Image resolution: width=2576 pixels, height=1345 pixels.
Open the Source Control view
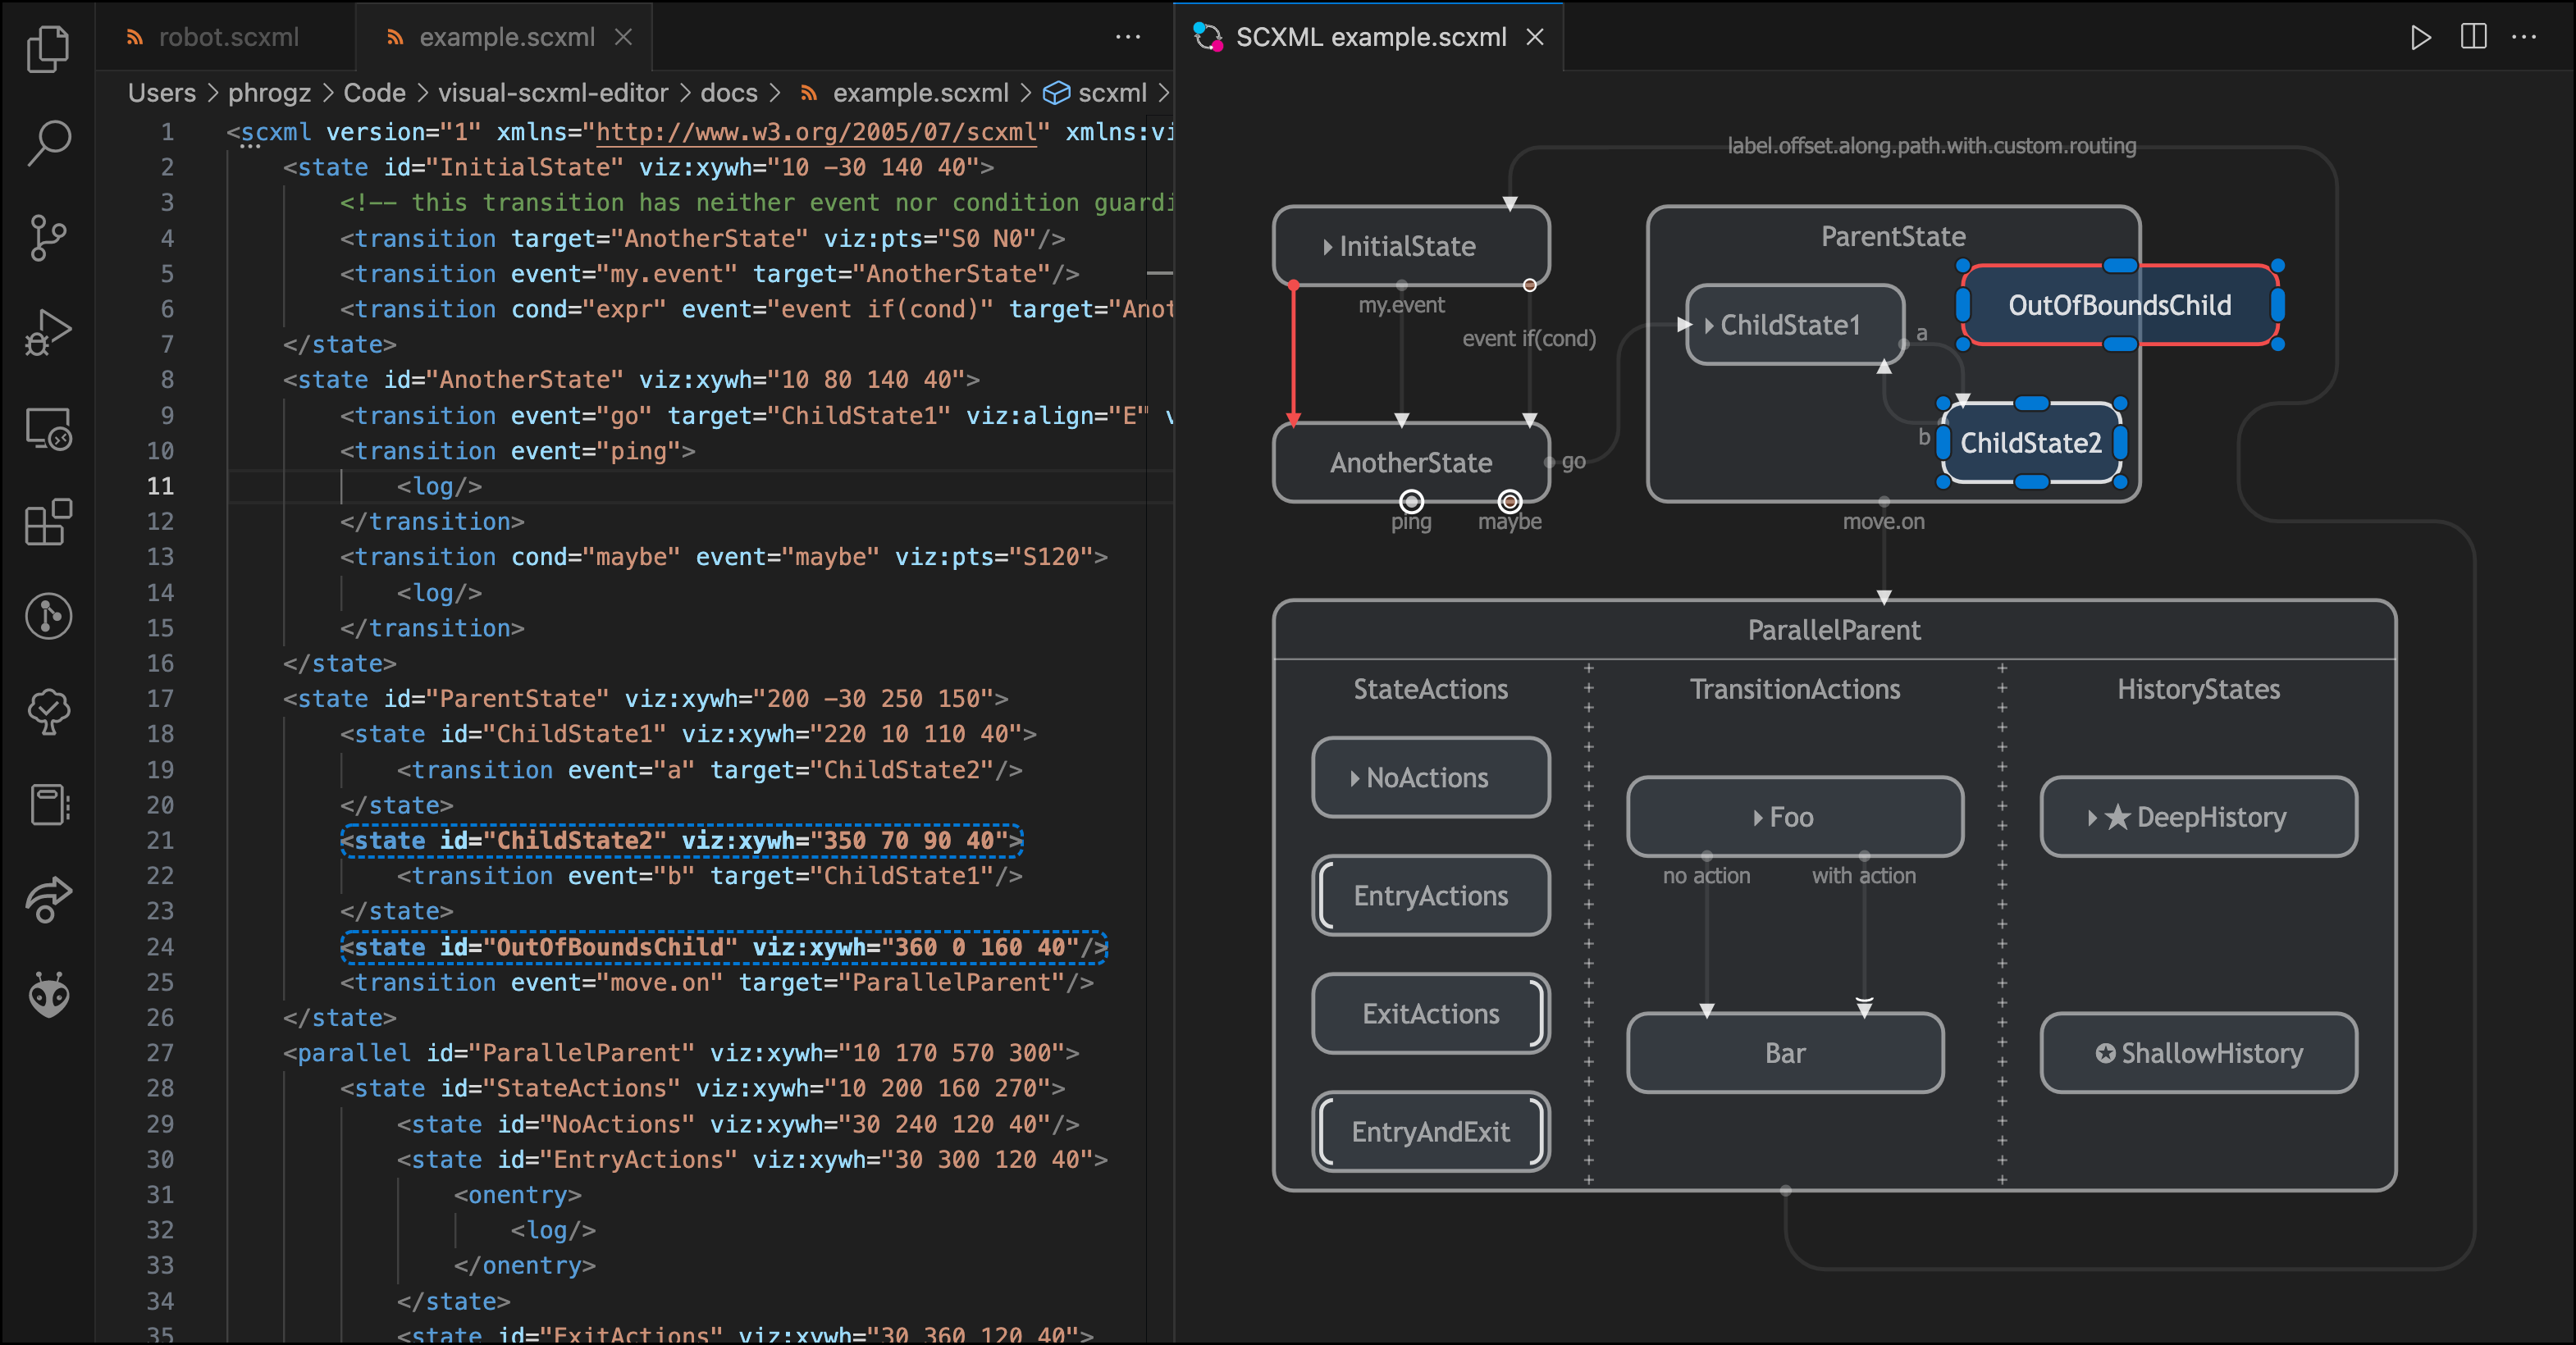tap(48, 237)
